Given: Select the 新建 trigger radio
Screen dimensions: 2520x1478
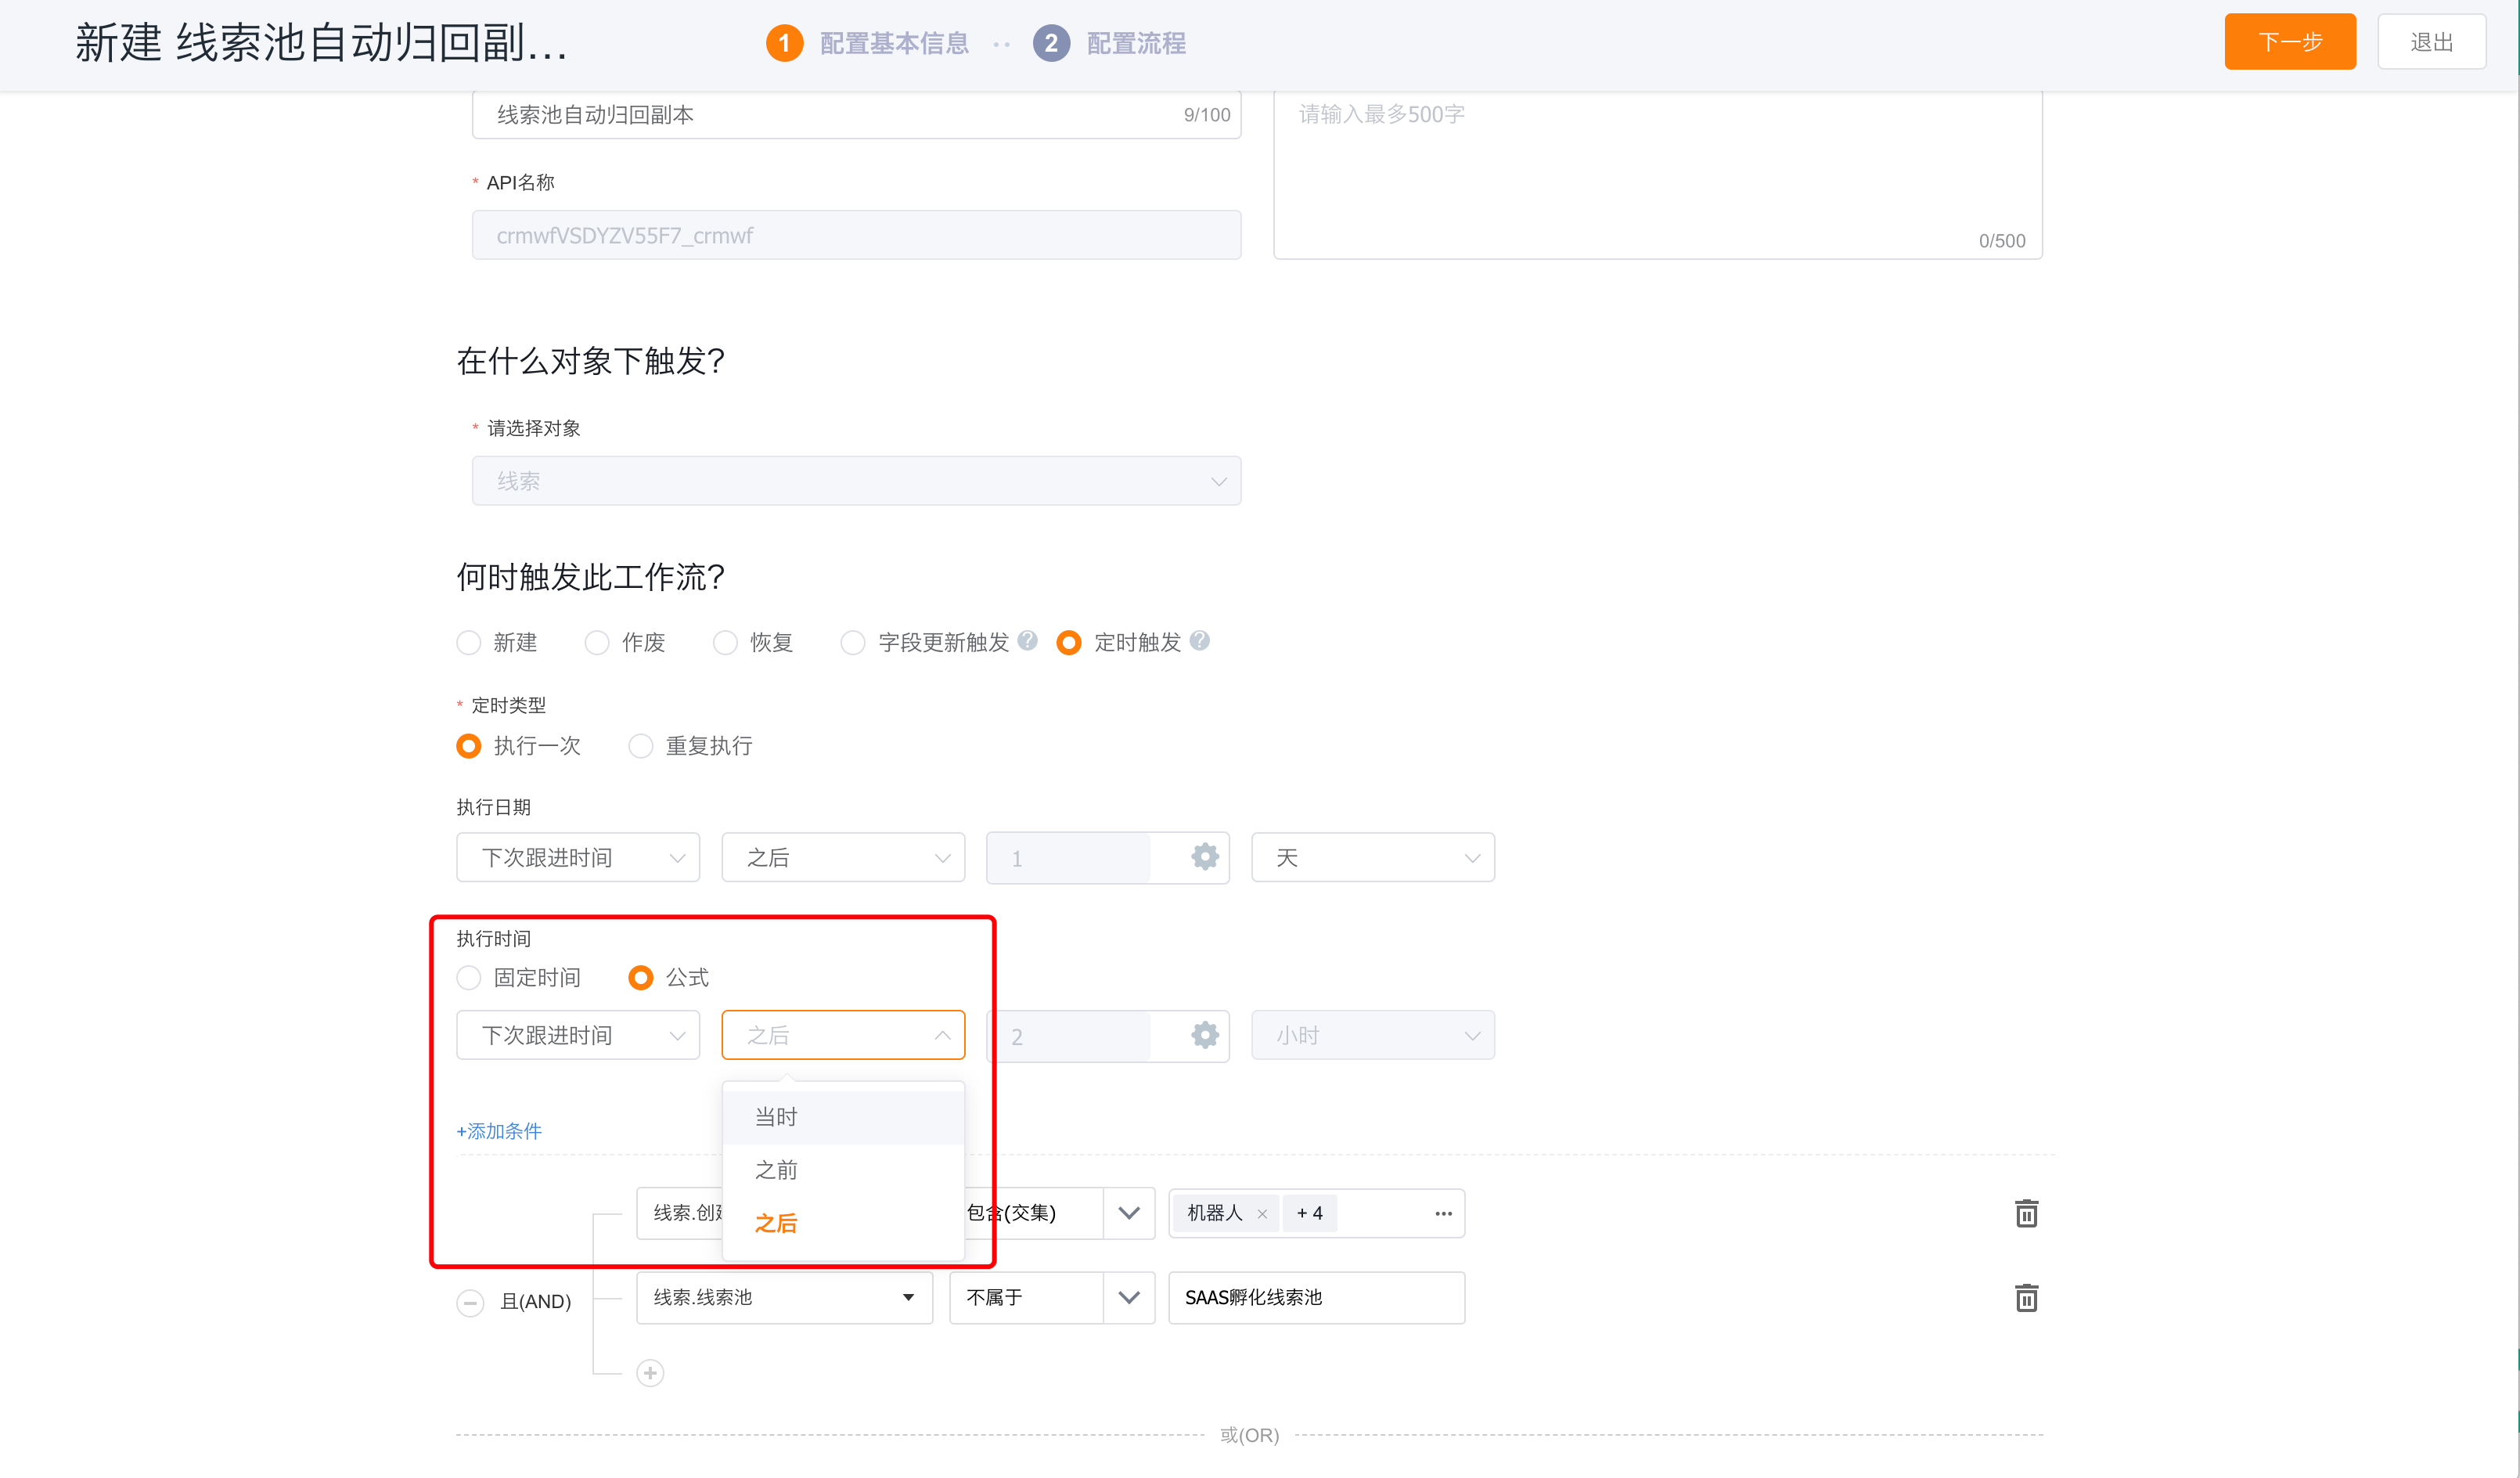Looking at the screenshot, I should tap(469, 642).
